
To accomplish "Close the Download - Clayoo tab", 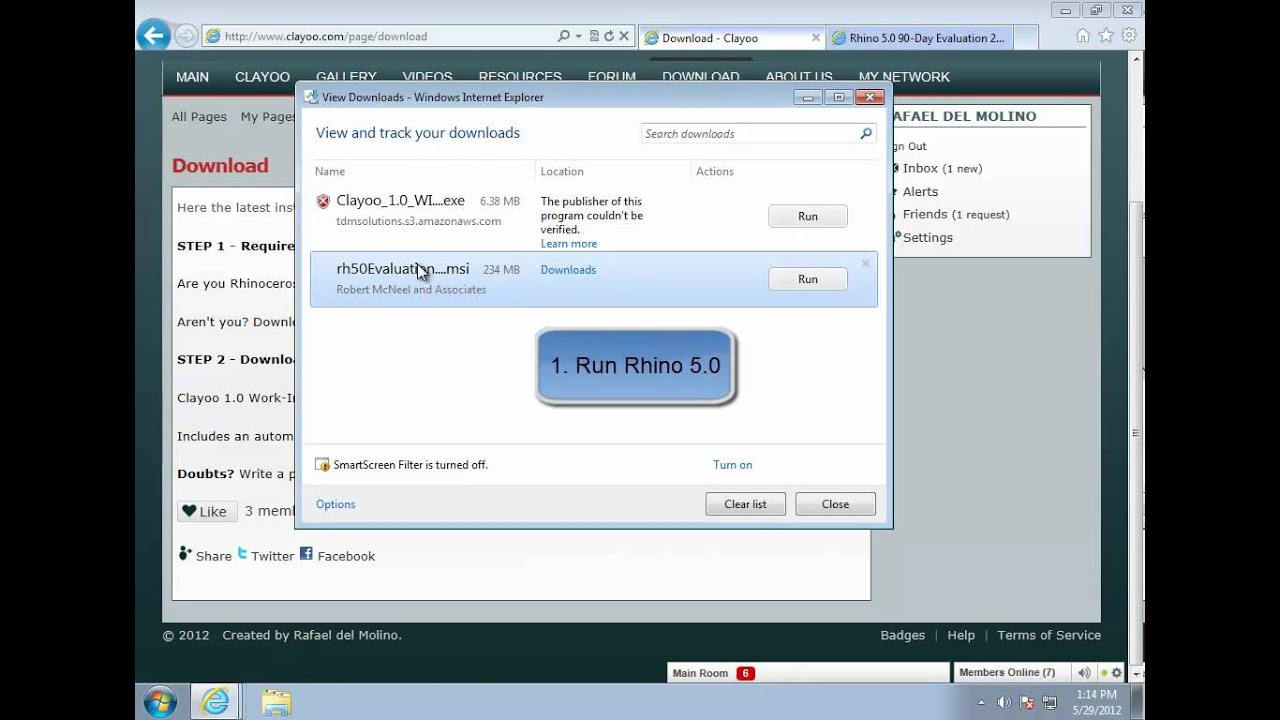I will (816, 38).
